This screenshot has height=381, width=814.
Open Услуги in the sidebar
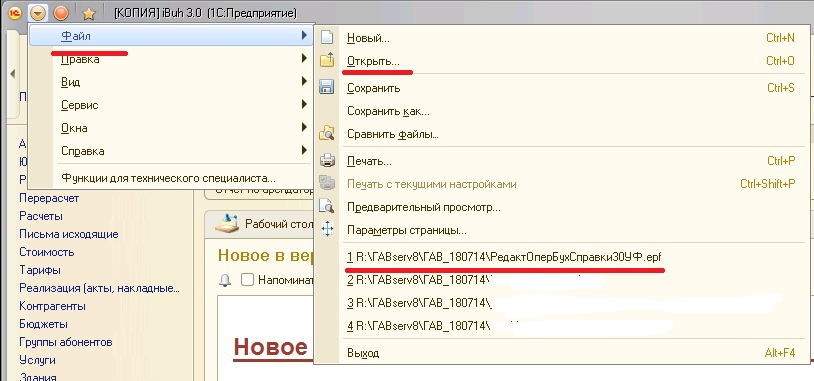[x=37, y=360]
